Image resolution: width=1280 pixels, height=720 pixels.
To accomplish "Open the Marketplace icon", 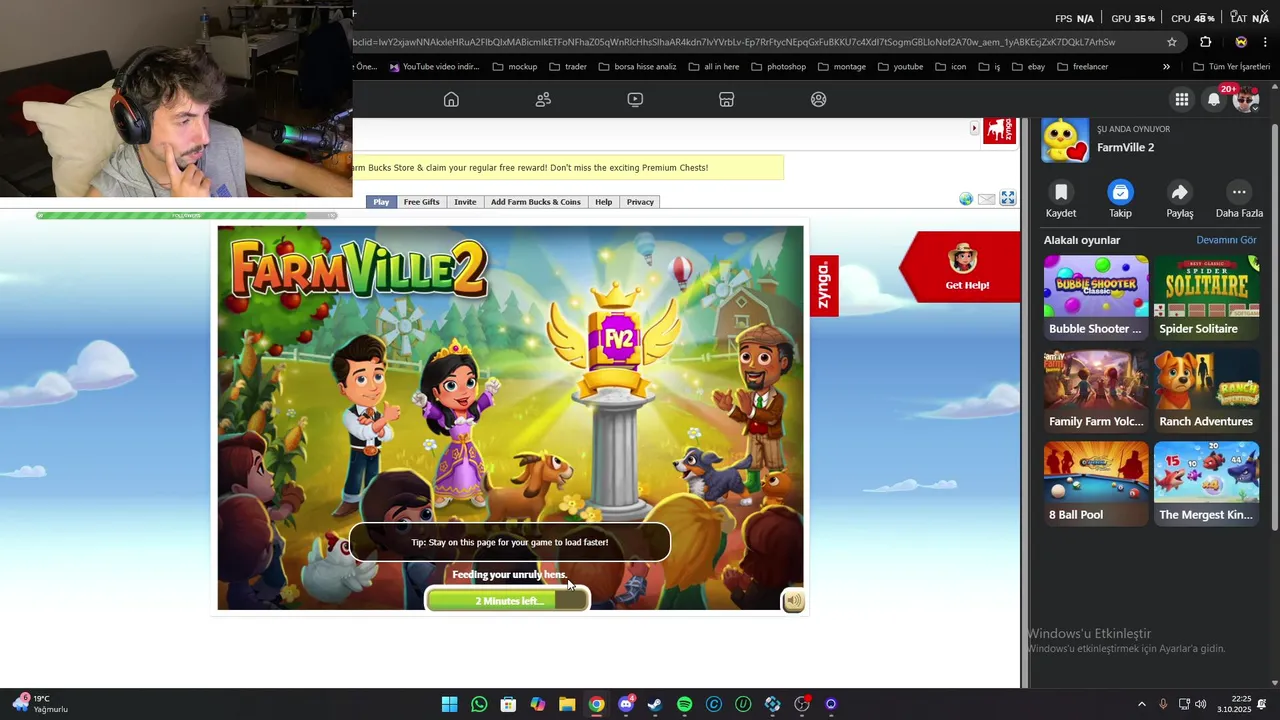I will coord(727,99).
